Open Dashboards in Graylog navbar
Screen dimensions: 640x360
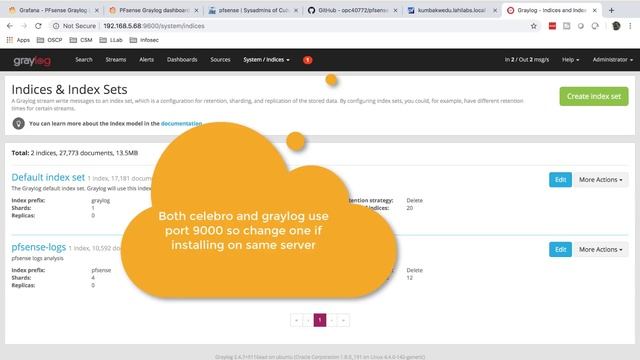pyautogui.click(x=182, y=60)
